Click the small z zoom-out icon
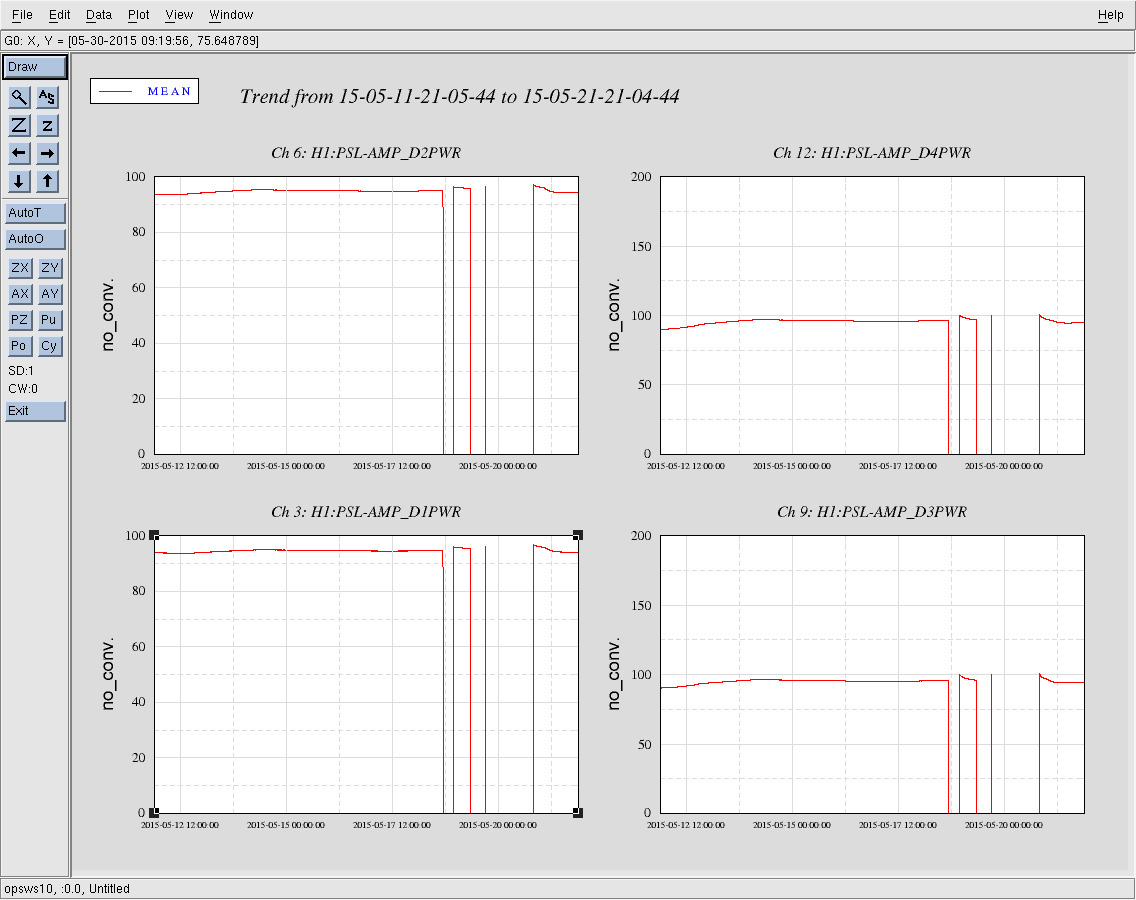The width and height of the screenshot is (1136, 900). click(47, 125)
